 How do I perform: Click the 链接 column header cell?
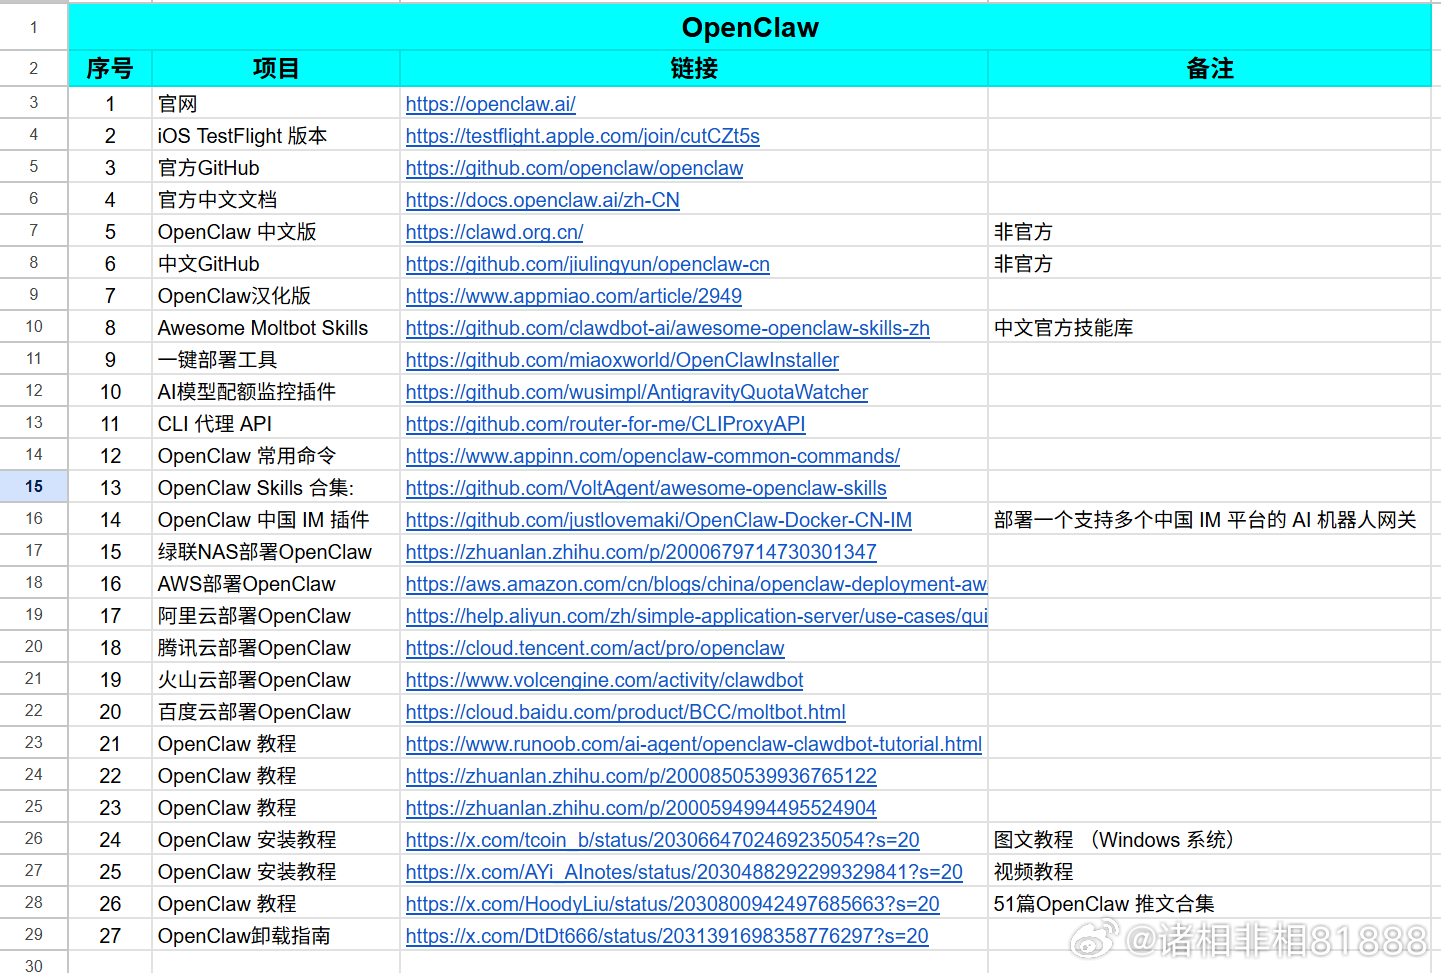(x=694, y=68)
